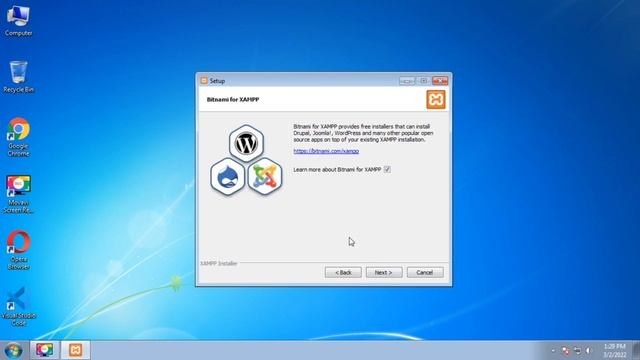Click the 'XAMPP Installer' footer text
640x360 pixels.
219,264
